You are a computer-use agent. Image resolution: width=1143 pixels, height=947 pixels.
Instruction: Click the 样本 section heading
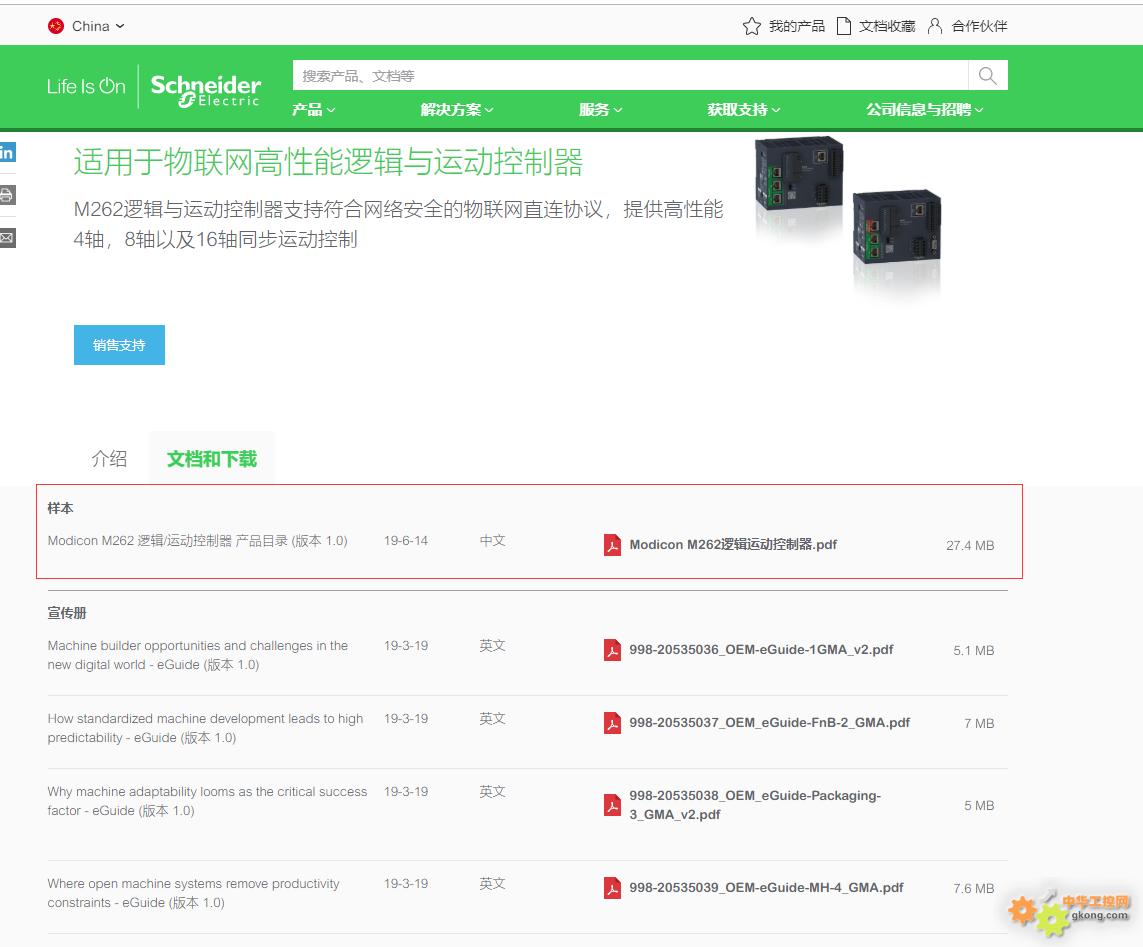coord(61,508)
